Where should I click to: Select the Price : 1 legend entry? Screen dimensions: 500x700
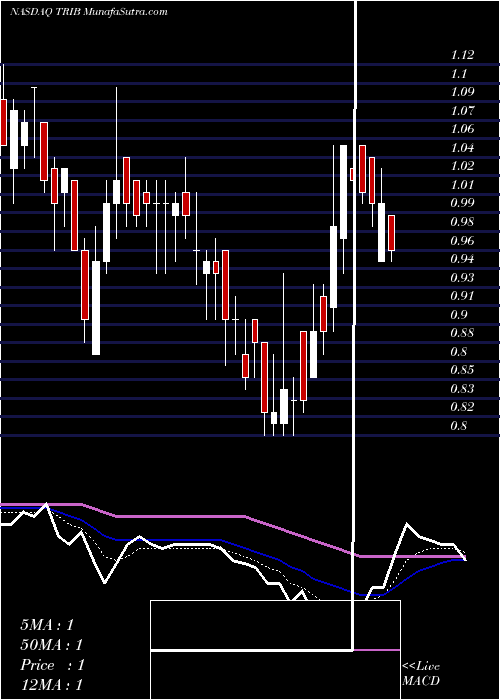point(52,665)
